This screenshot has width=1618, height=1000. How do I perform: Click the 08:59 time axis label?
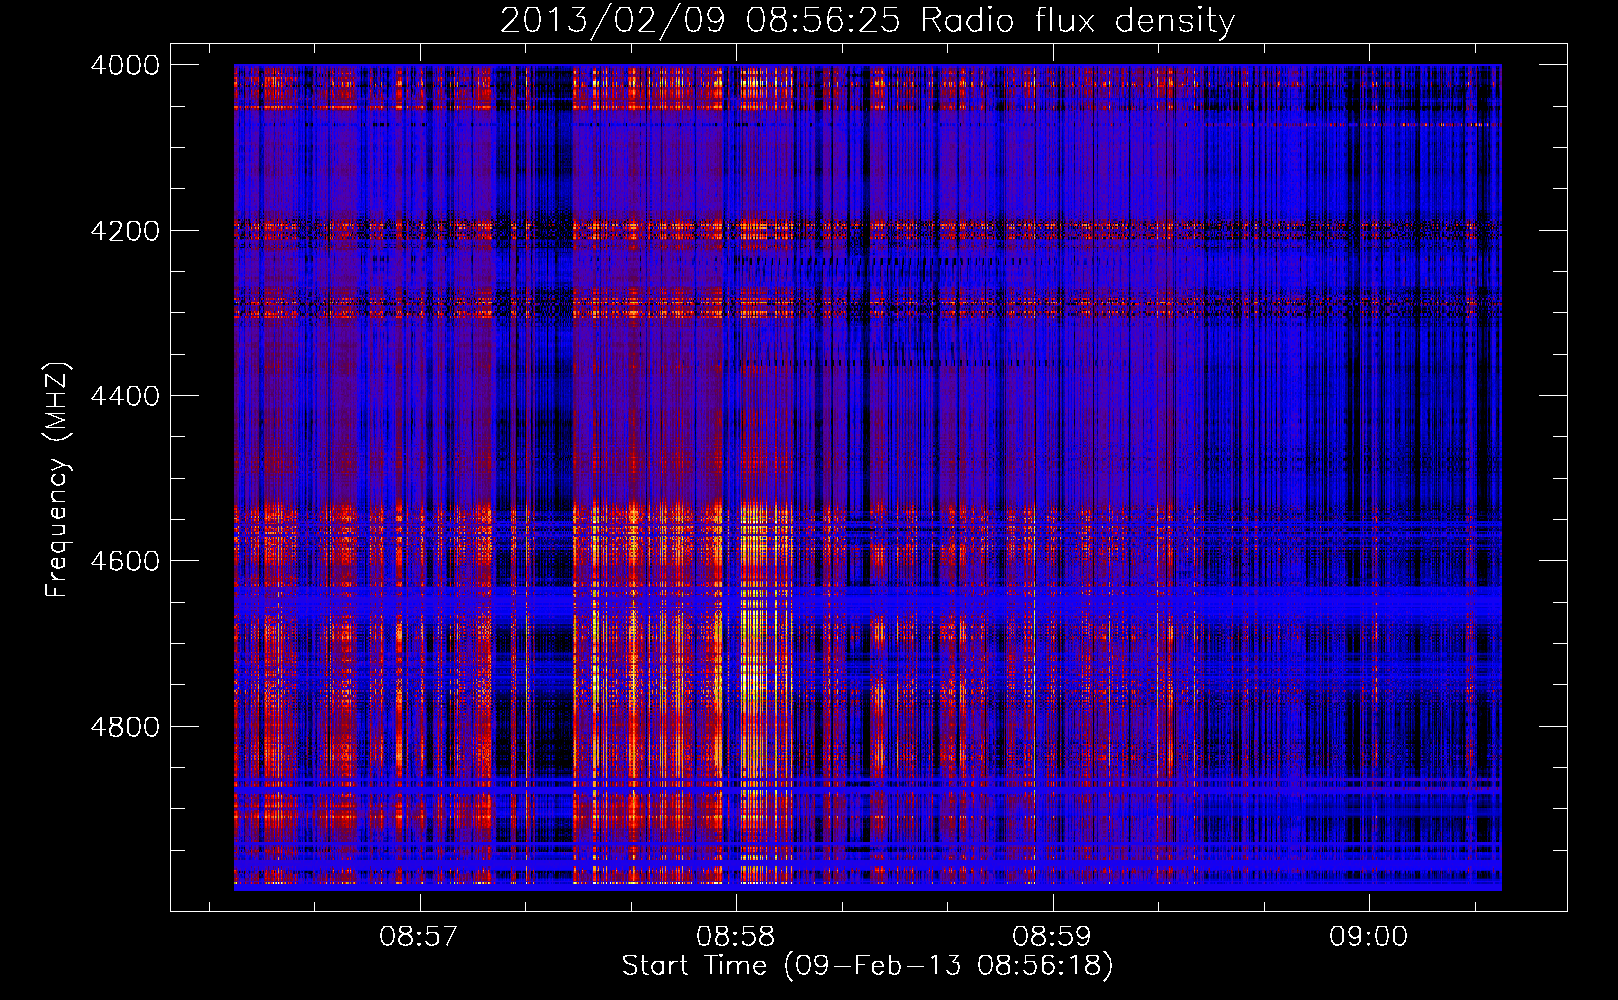pos(1052,937)
